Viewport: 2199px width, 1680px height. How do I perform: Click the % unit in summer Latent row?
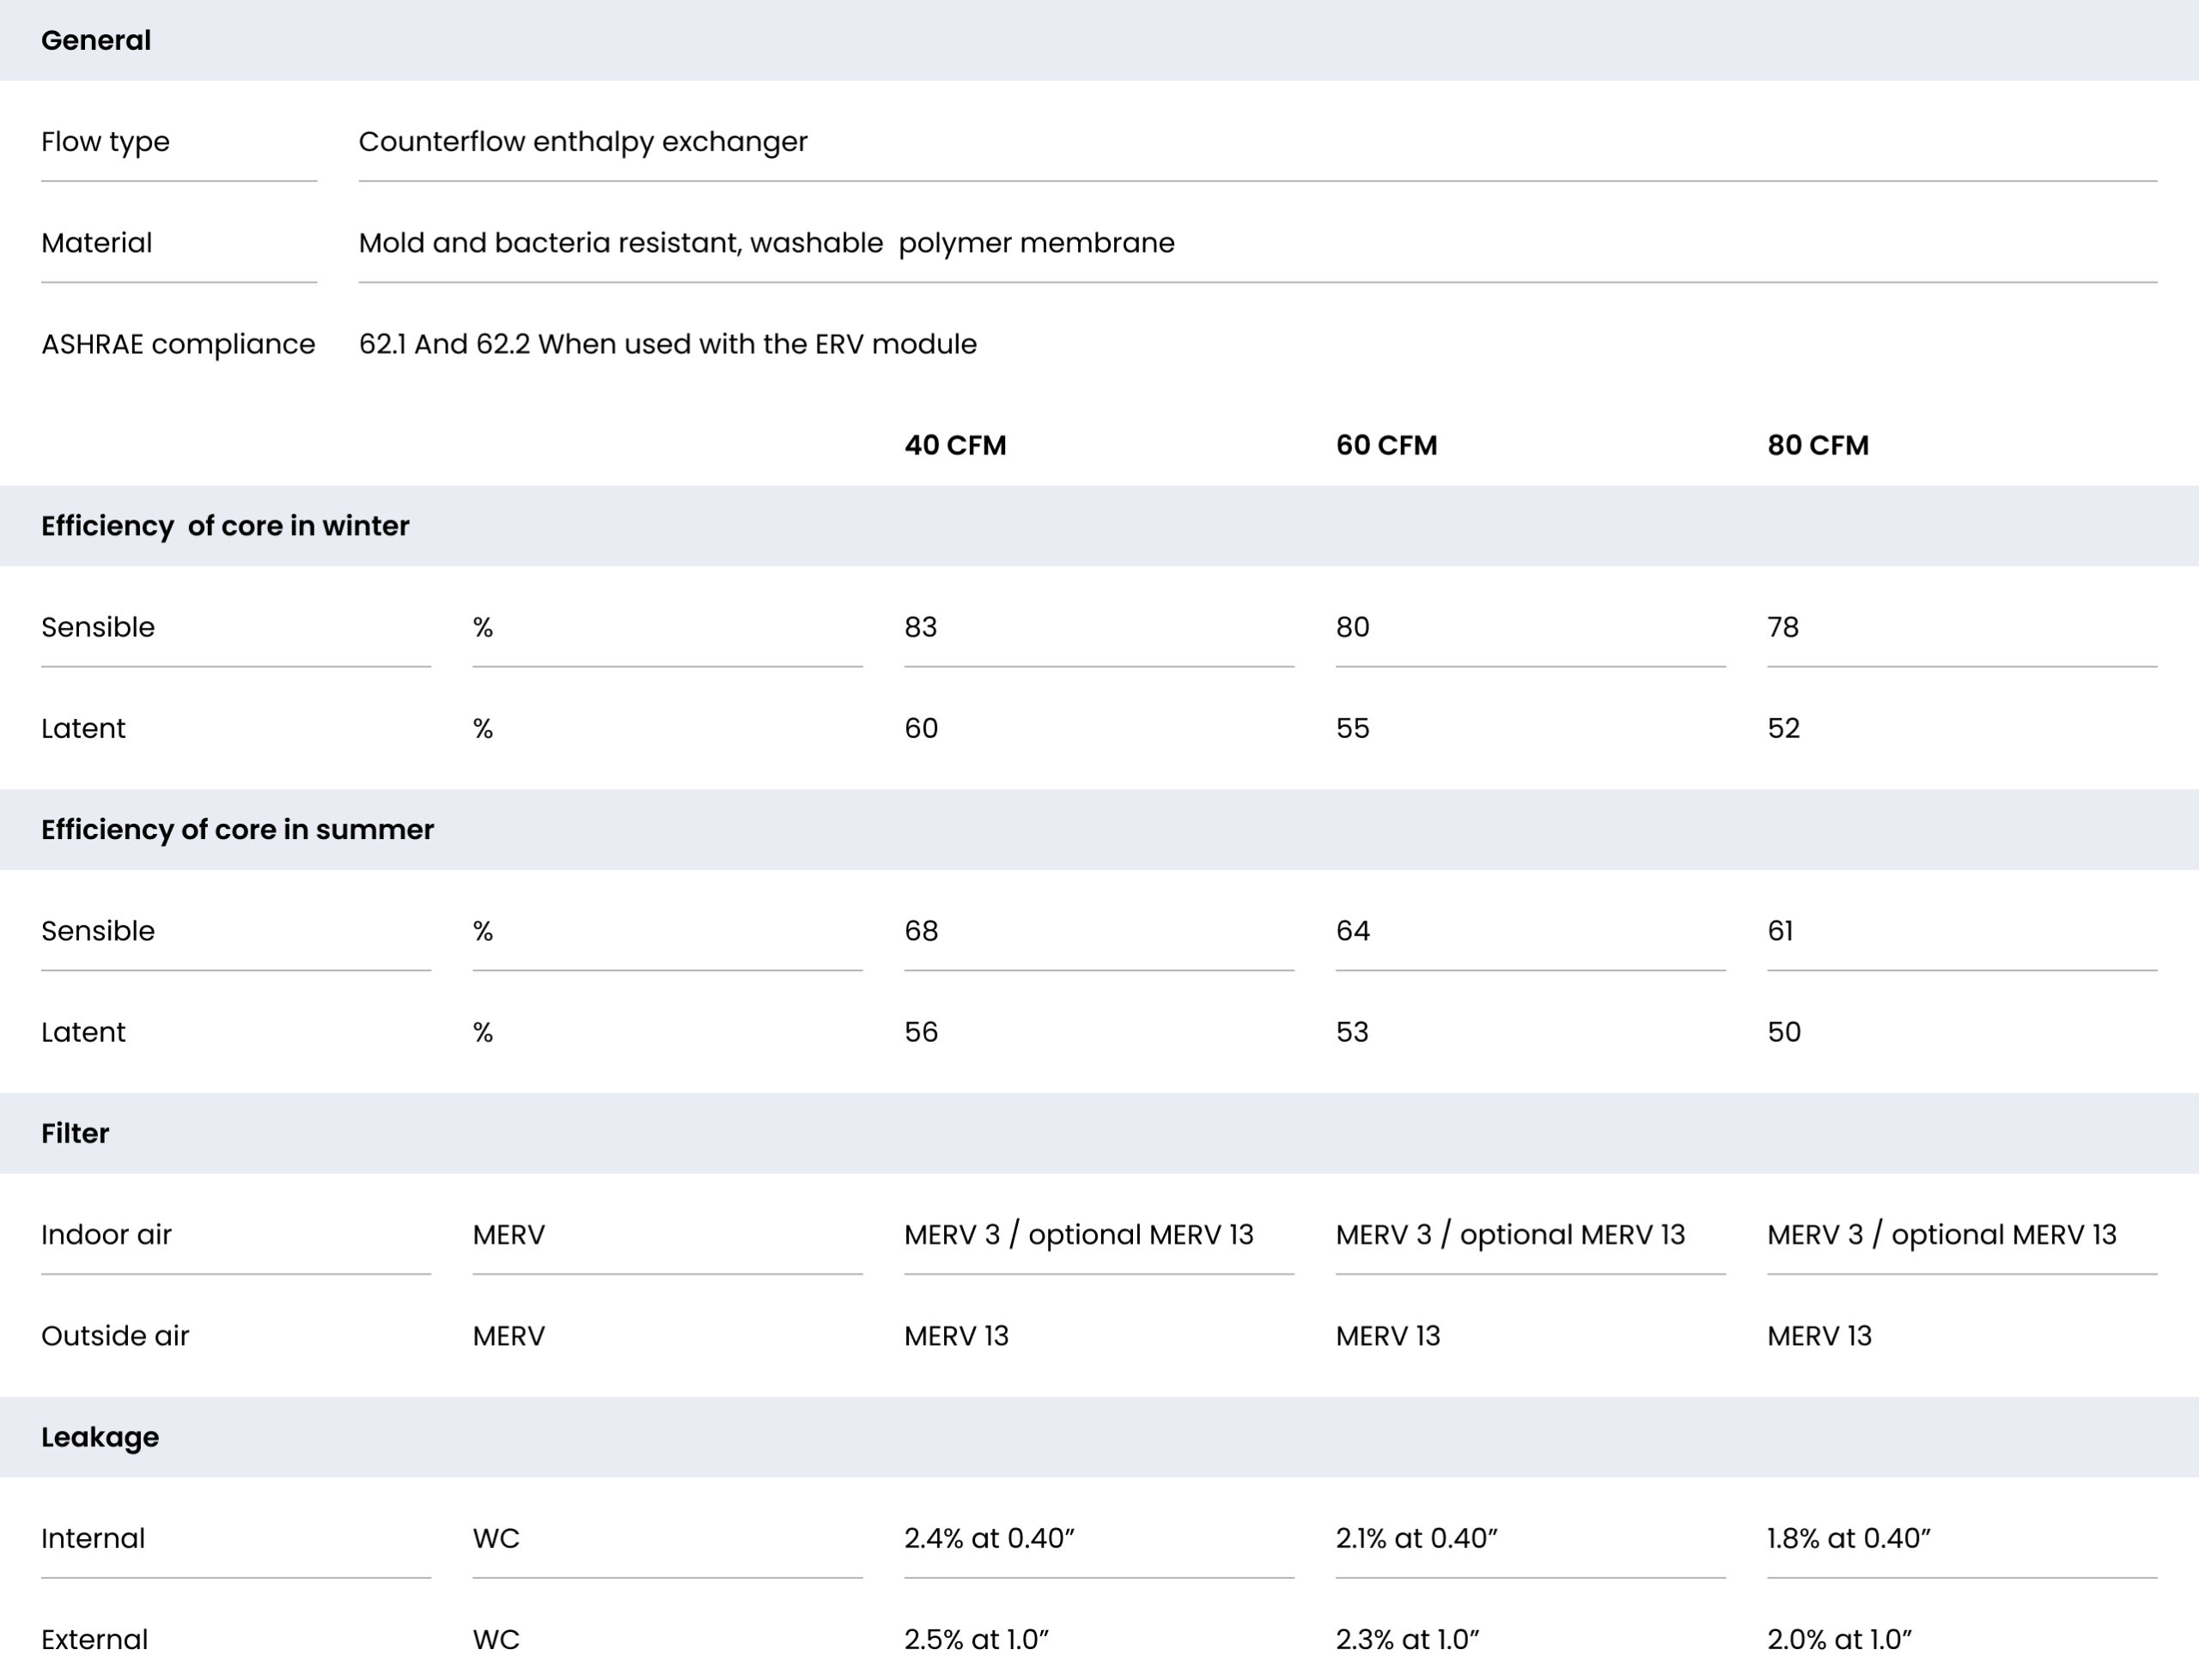click(x=483, y=1032)
